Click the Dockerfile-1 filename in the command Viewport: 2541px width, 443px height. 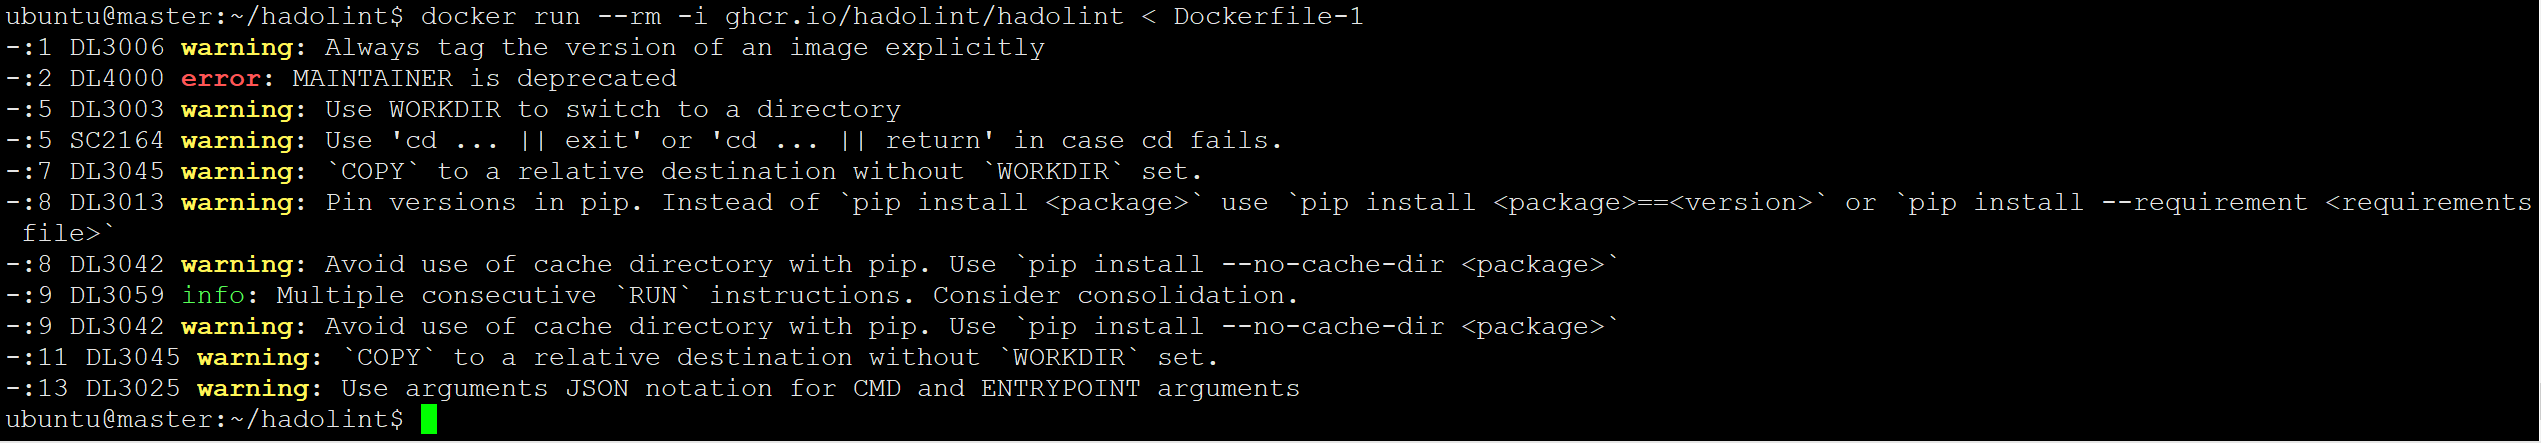click(1268, 16)
